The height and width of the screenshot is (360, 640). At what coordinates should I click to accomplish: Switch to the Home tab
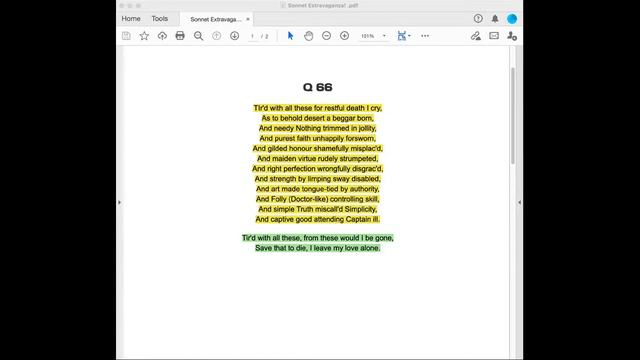point(131,19)
